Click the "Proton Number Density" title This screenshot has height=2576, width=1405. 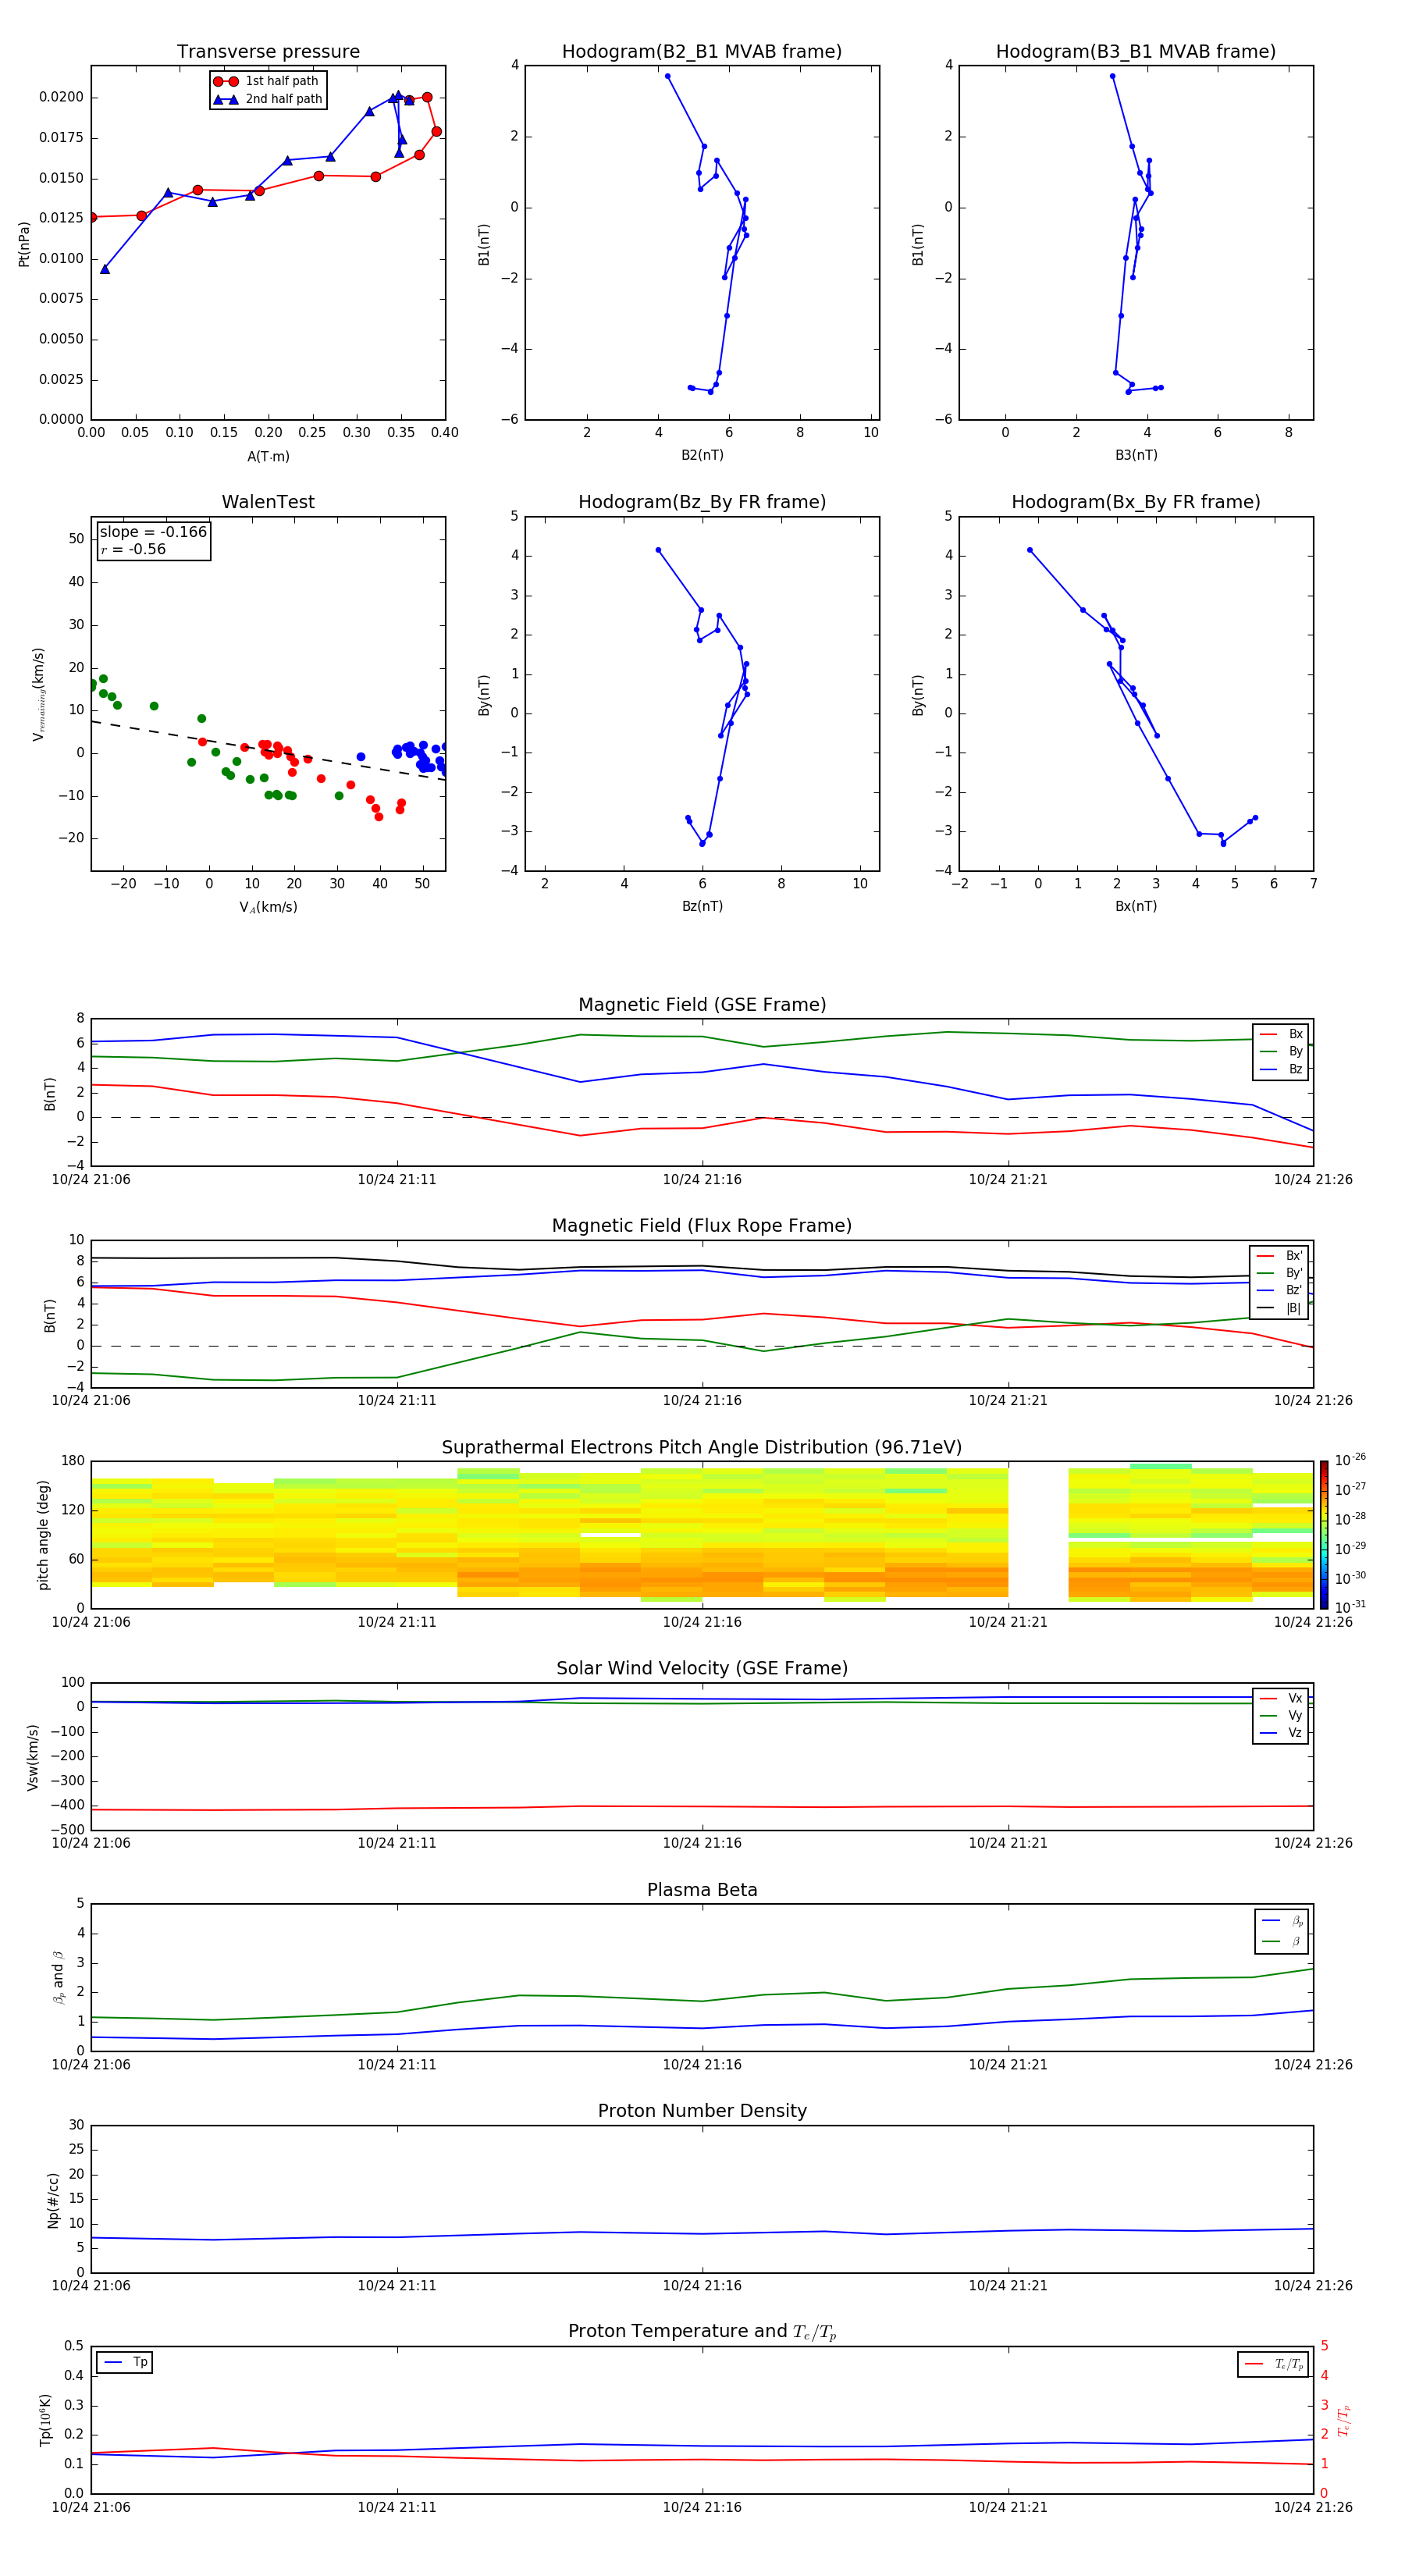tap(702, 2111)
